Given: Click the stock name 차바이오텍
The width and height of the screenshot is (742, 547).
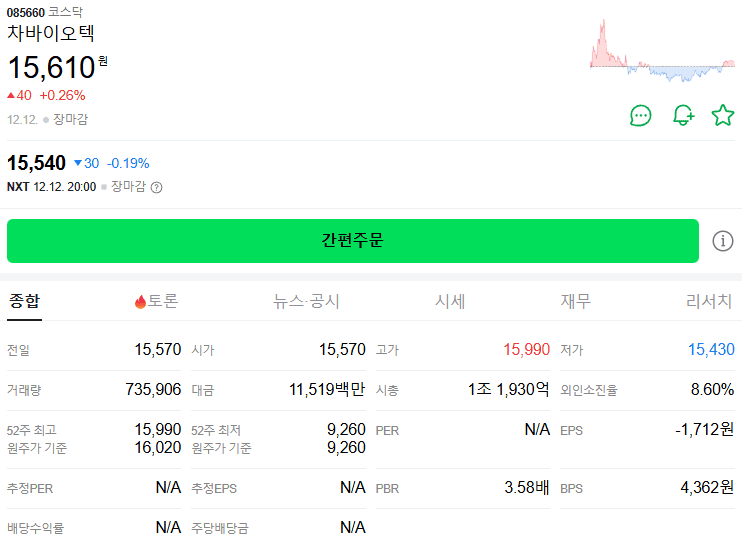Looking at the screenshot, I should pyautogui.click(x=51, y=33).
